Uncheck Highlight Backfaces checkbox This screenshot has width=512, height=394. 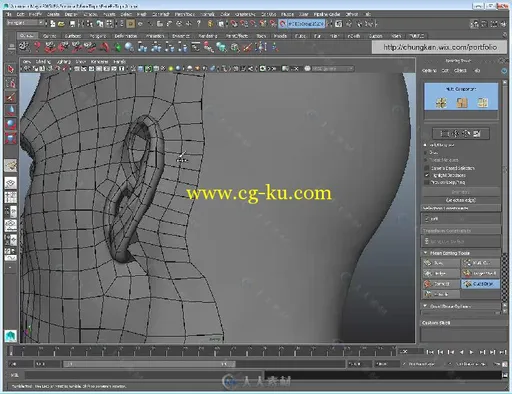coord(426,175)
